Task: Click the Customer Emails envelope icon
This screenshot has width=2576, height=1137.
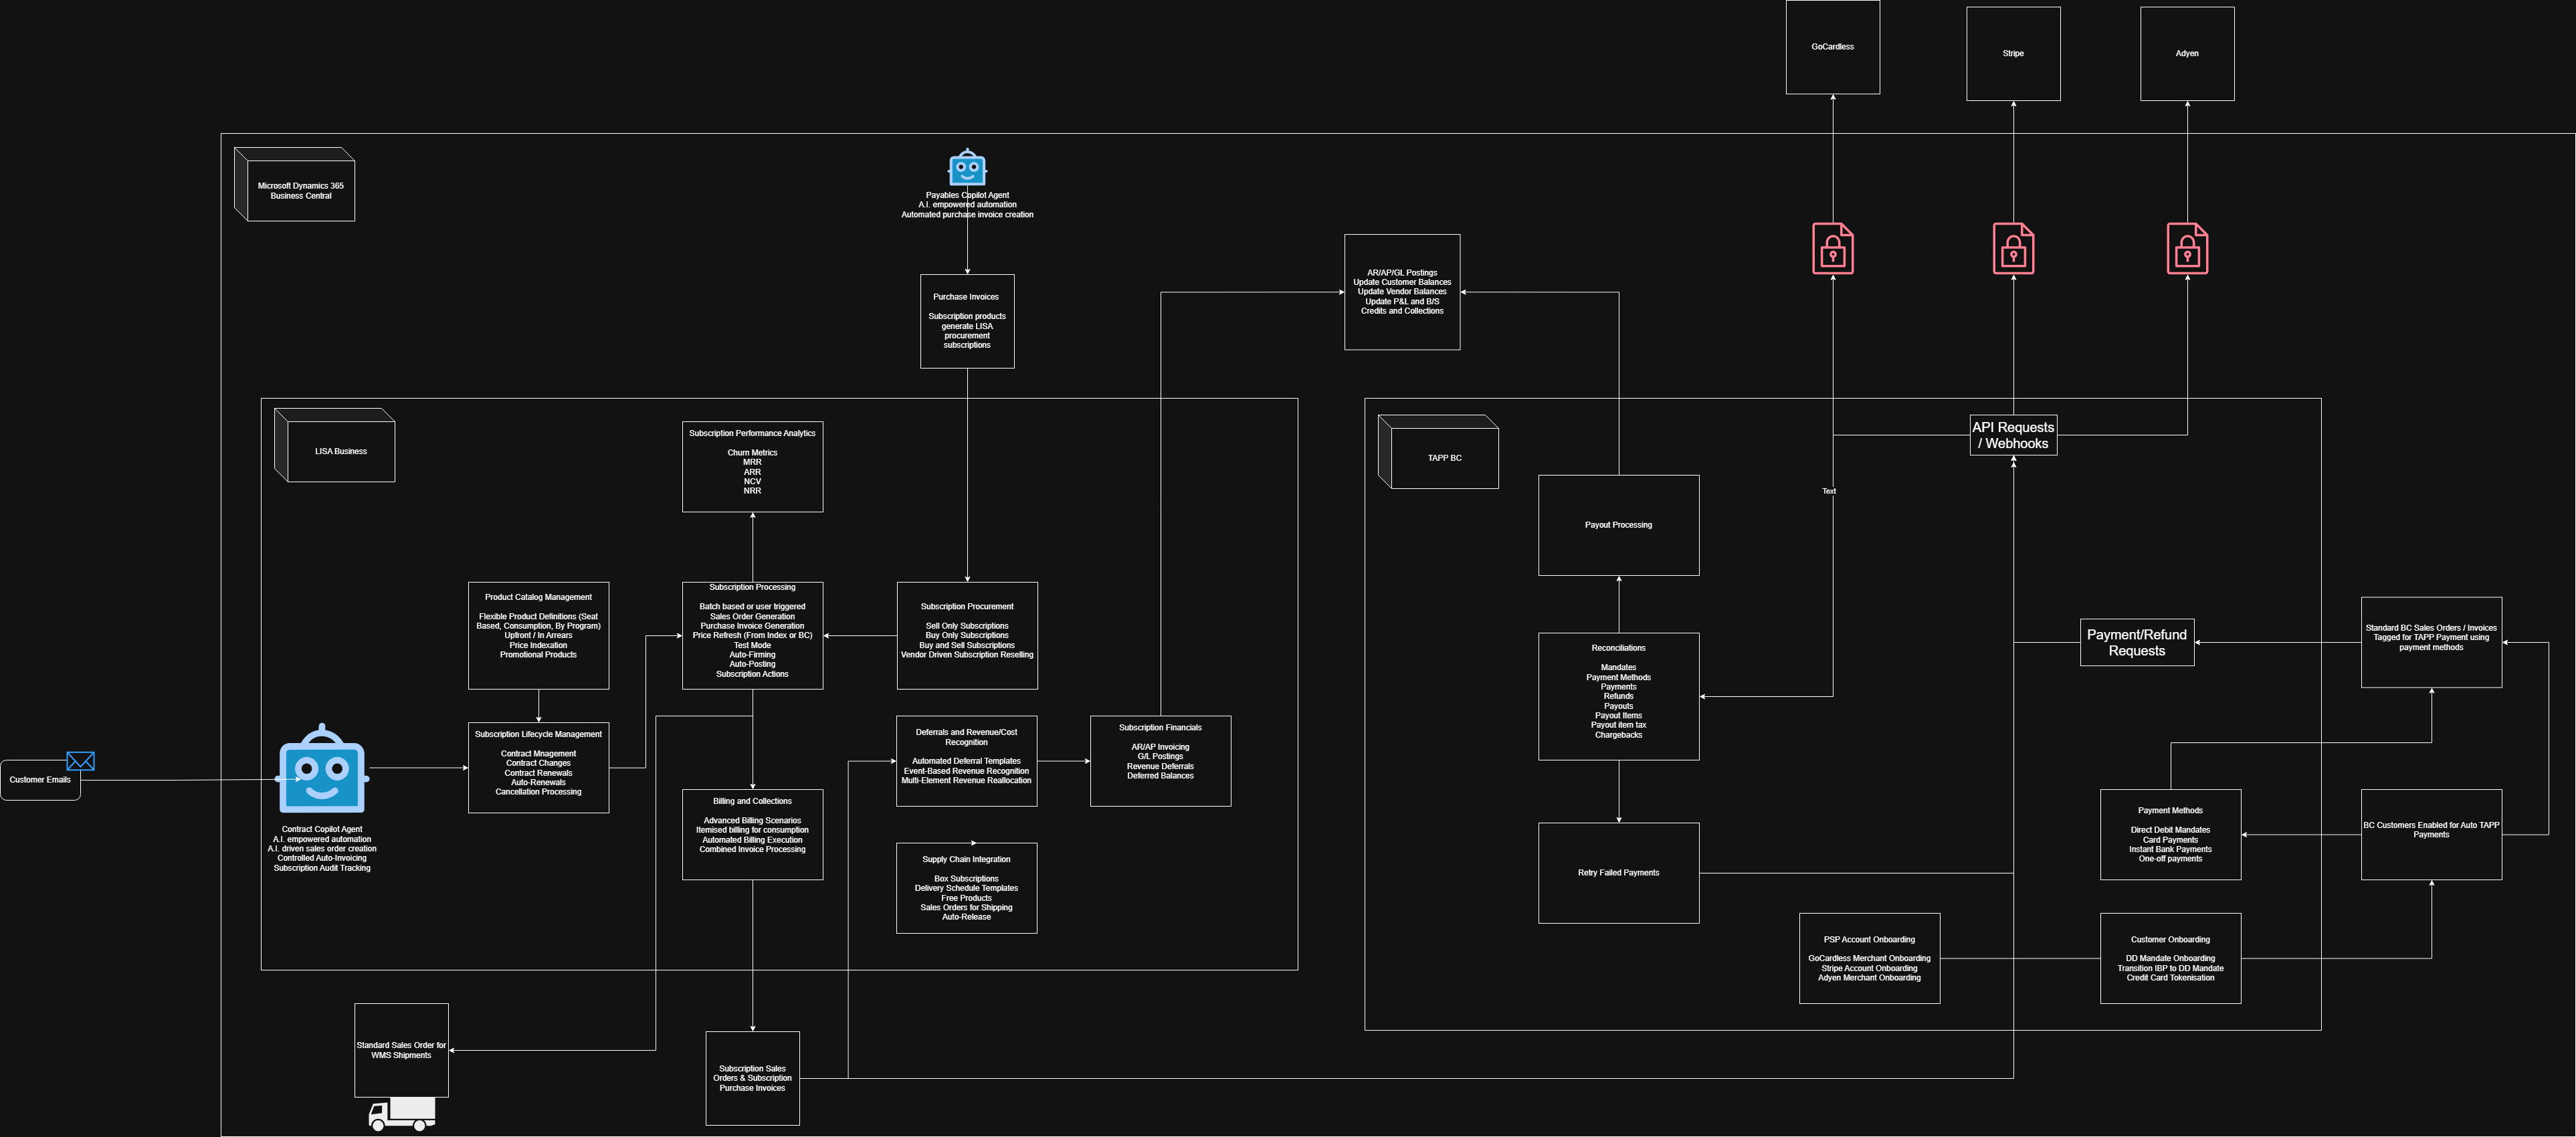Action: pyautogui.click(x=80, y=761)
